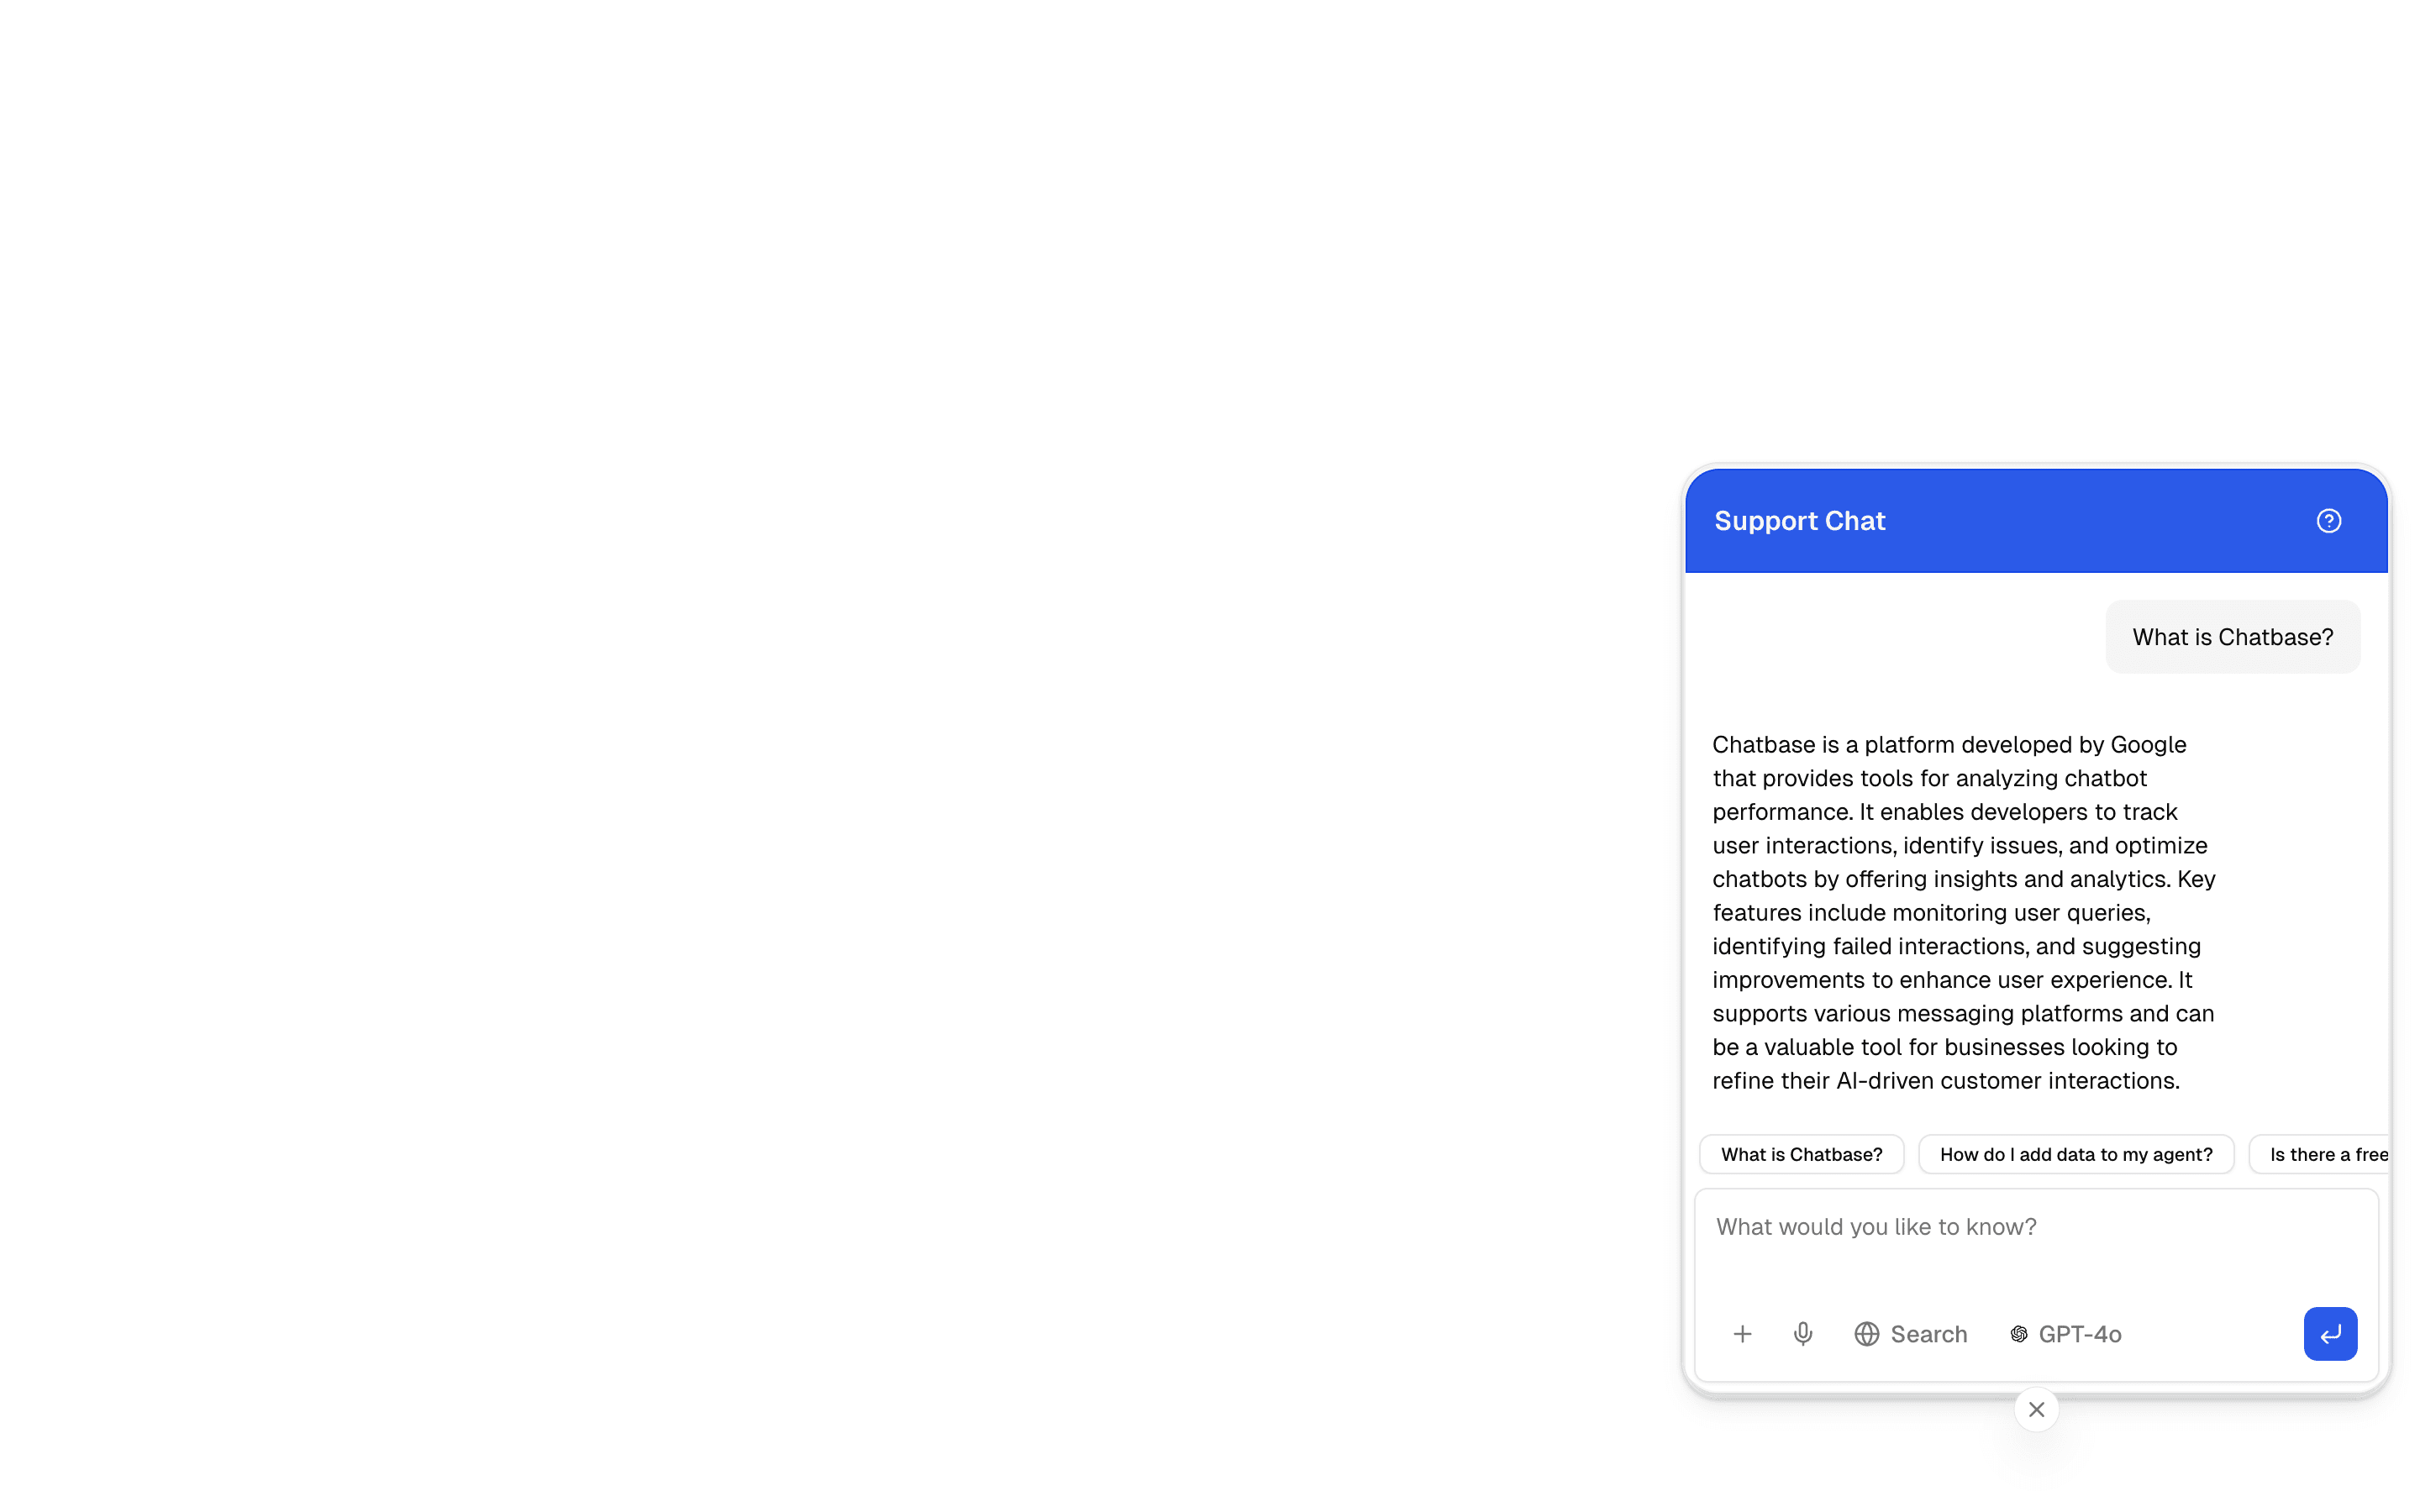Choose the "How do I add data to my agent?" chip

tap(2075, 1154)
